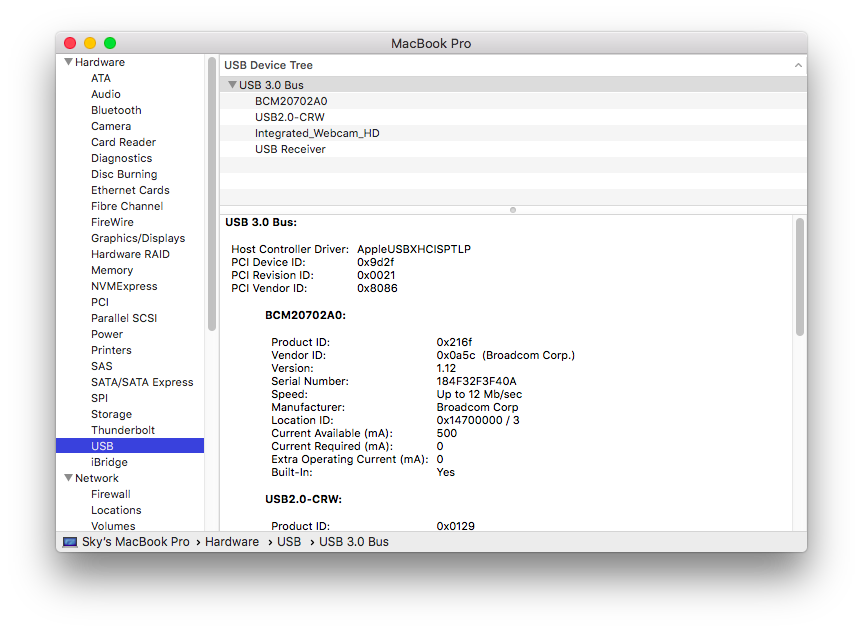Click the MacBook icon in path bar
Viewport: 863px width, 632px height.
70,542
